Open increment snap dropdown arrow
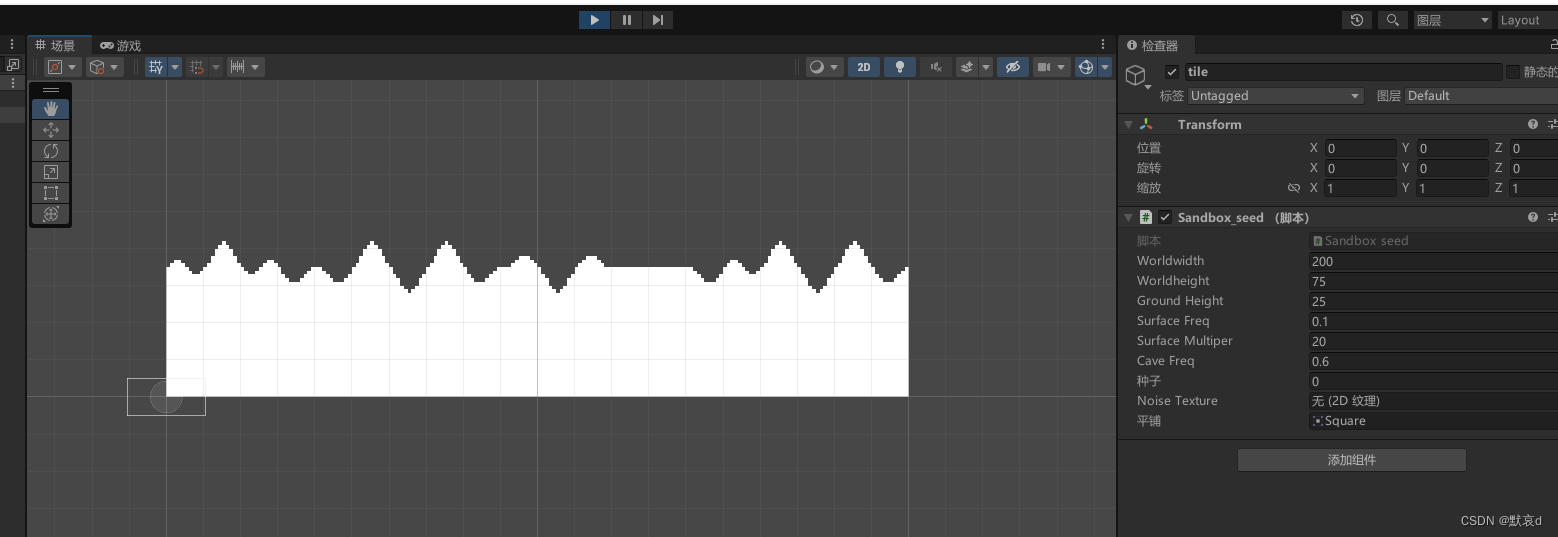 [257, 67]
